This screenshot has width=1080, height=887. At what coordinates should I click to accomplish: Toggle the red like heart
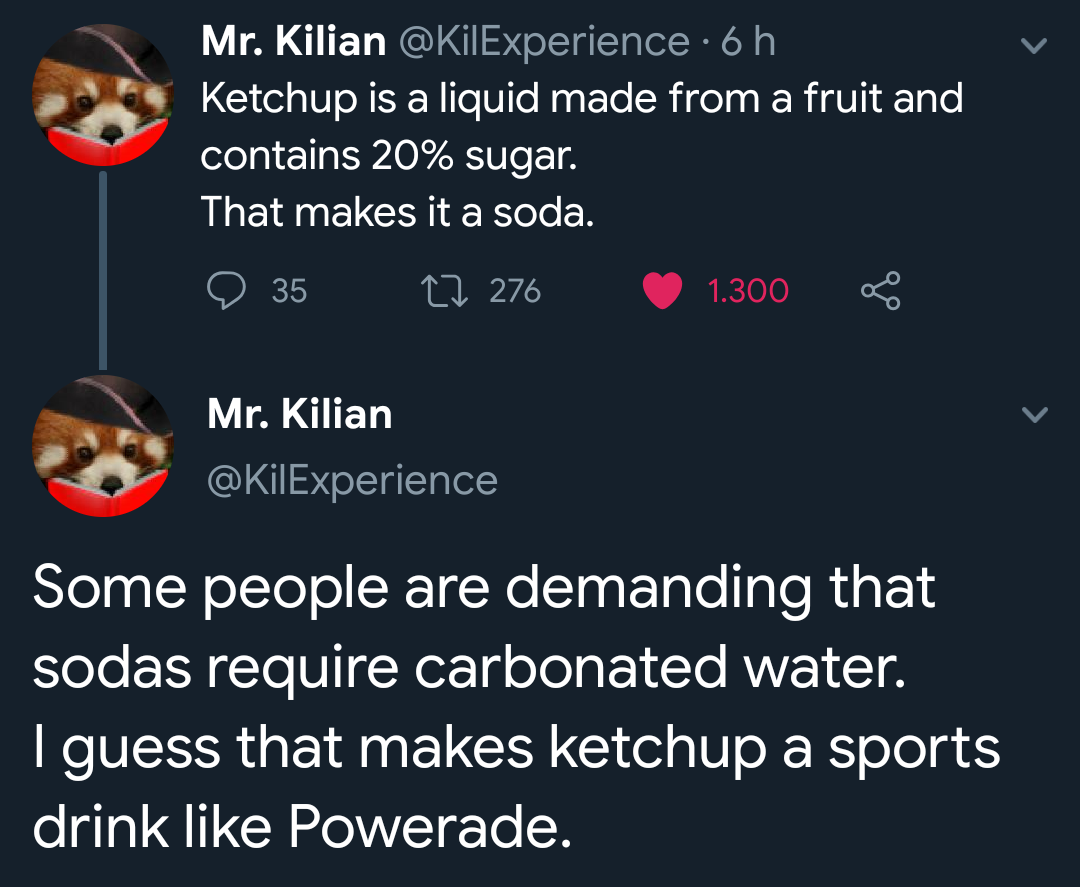pyautogui.click(x=662, y=290)
